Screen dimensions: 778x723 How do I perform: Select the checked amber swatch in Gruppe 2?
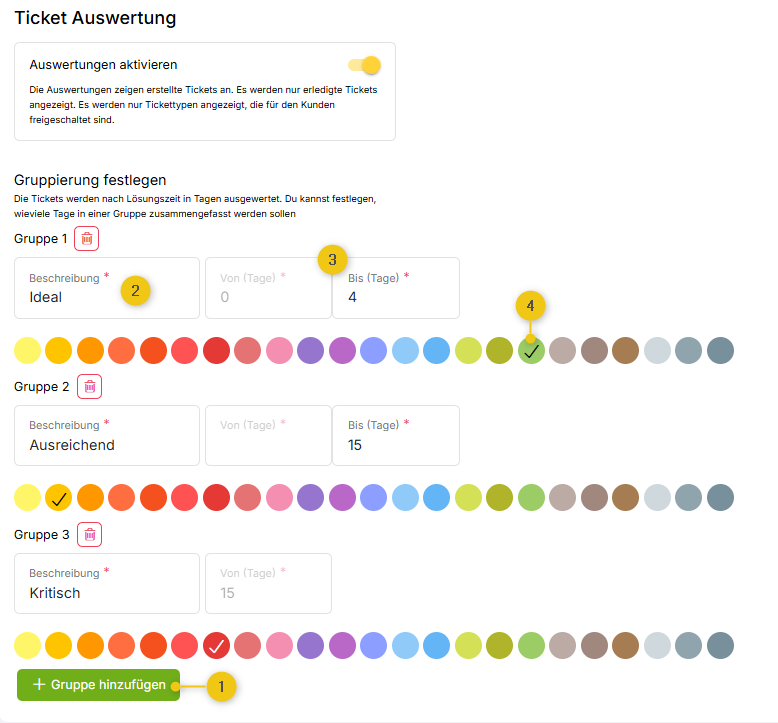[x=59, y=498]
